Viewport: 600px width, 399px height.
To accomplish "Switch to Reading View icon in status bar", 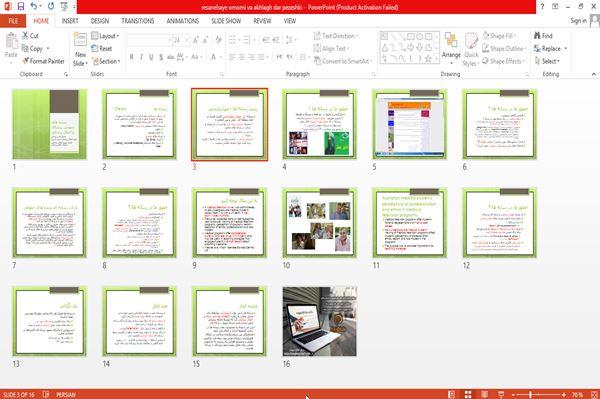I will (x=484, y=394).
